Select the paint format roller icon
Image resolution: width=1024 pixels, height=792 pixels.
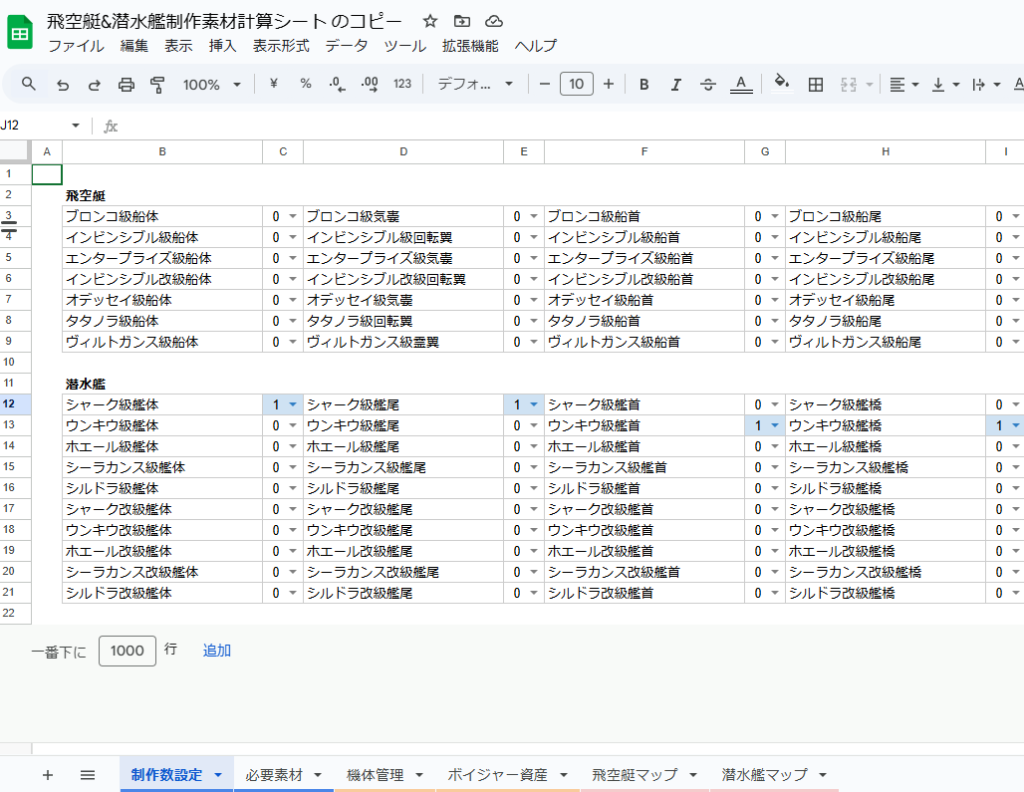157,85
